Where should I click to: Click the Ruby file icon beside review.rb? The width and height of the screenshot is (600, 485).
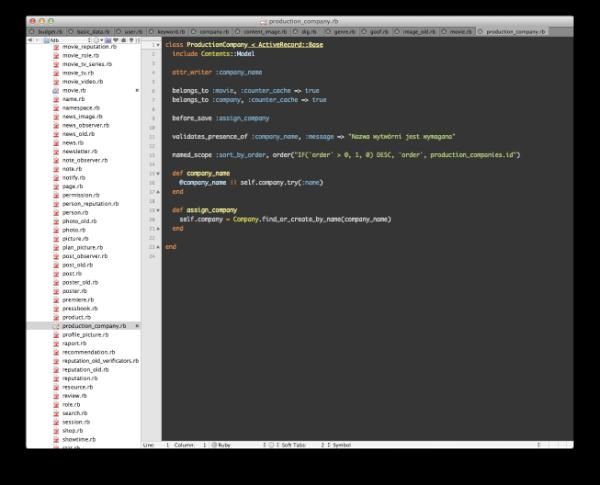pos(57,395)
